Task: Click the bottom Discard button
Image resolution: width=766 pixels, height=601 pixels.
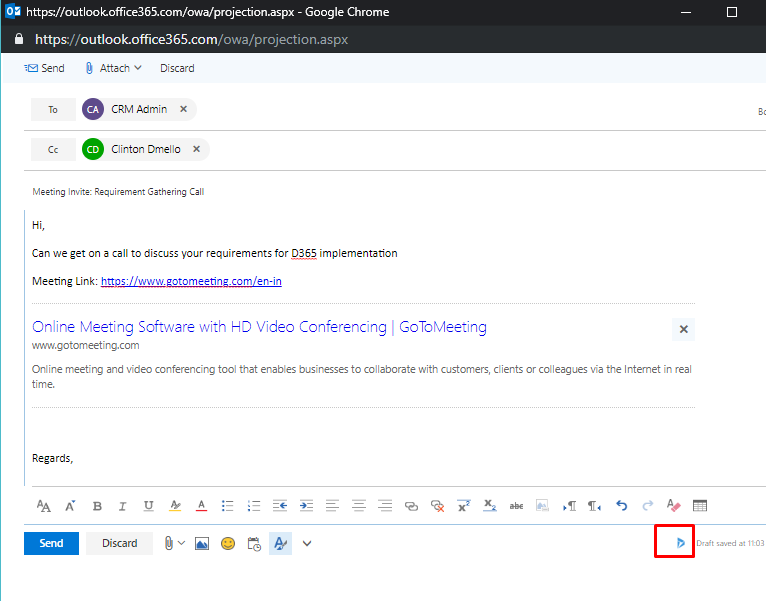Action: [120, 543]
